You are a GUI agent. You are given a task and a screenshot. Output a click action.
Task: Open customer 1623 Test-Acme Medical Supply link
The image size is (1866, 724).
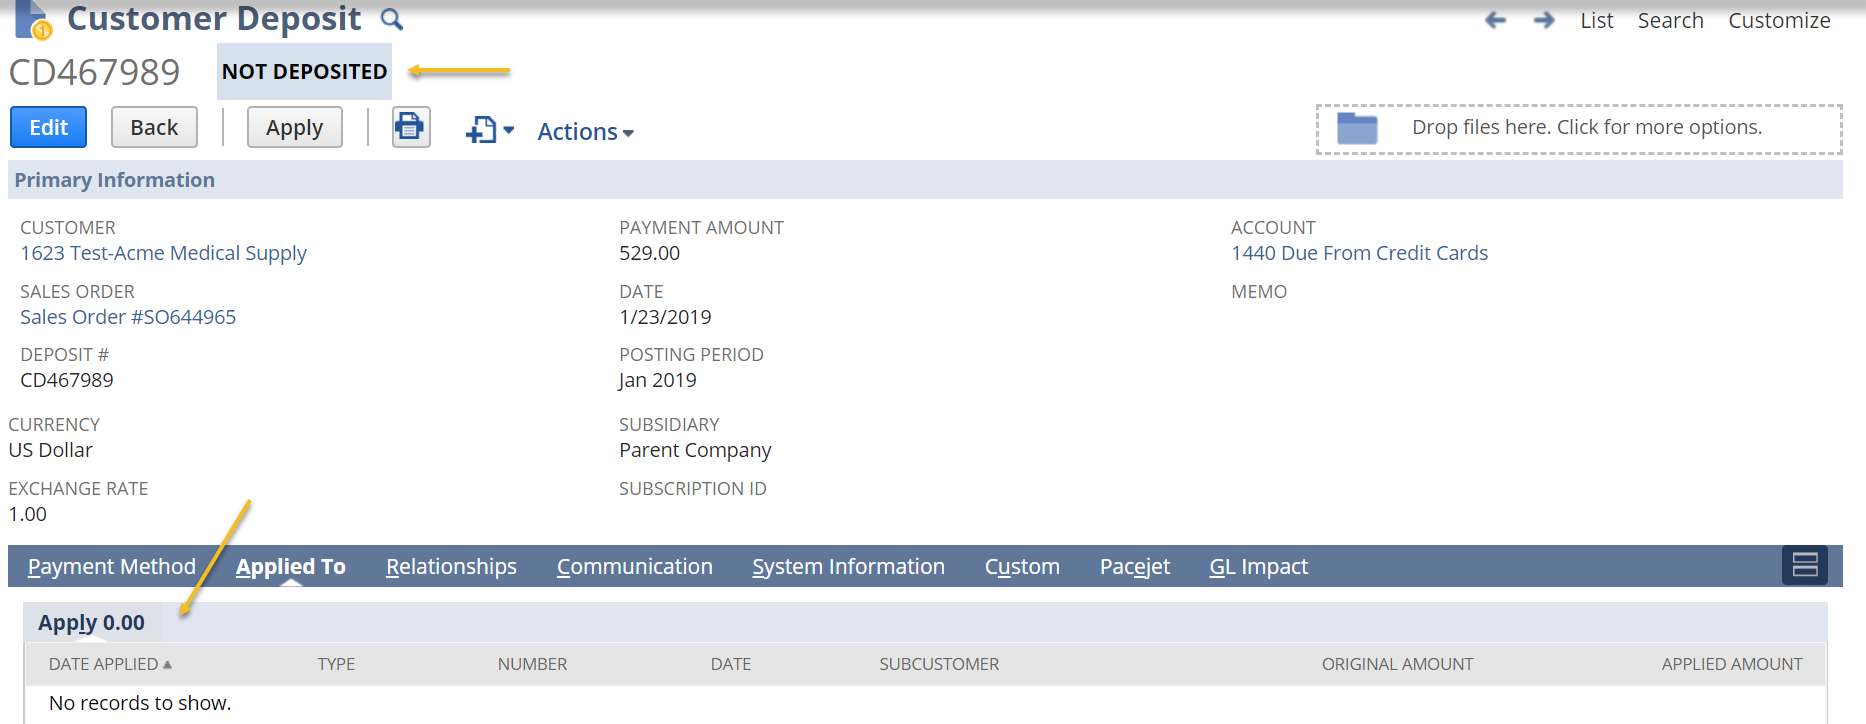(163, 253)
